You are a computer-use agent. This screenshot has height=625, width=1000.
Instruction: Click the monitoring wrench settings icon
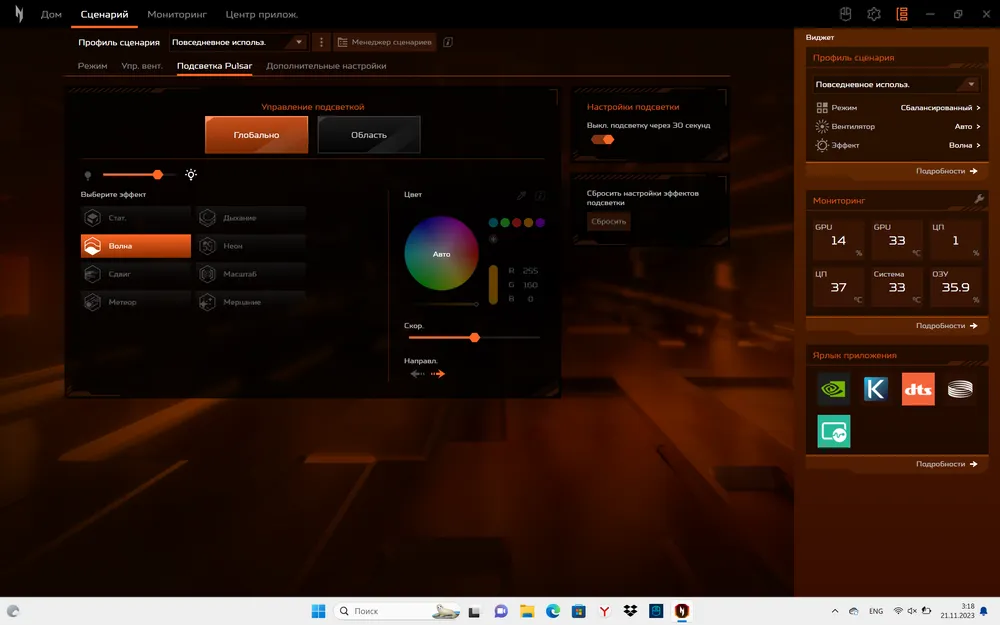coord(979,200)
